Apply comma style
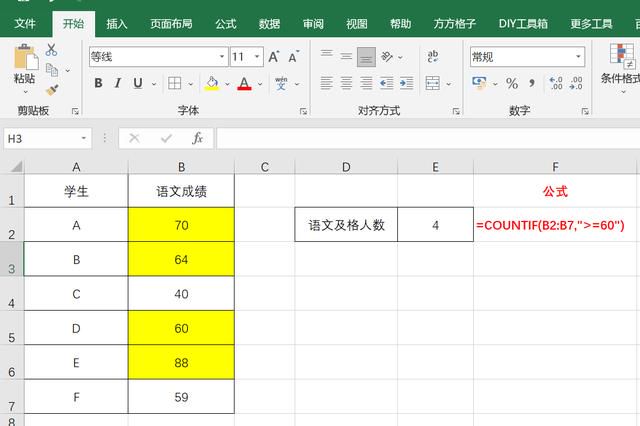This screenshot has width=640, height=426. pos(532,83)
